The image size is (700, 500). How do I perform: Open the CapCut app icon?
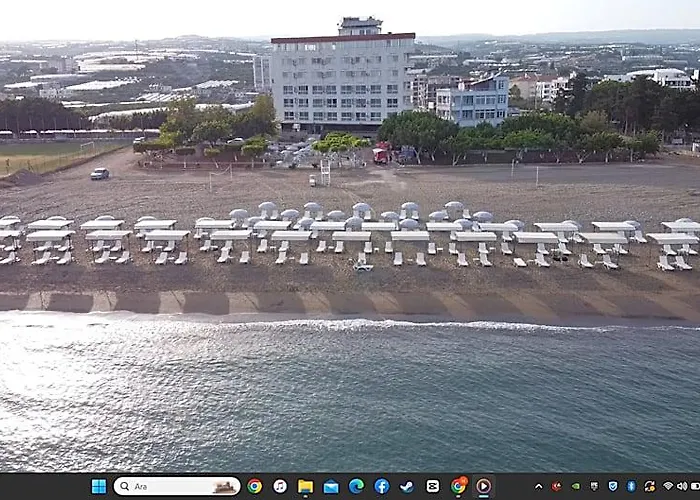(433, 486)
